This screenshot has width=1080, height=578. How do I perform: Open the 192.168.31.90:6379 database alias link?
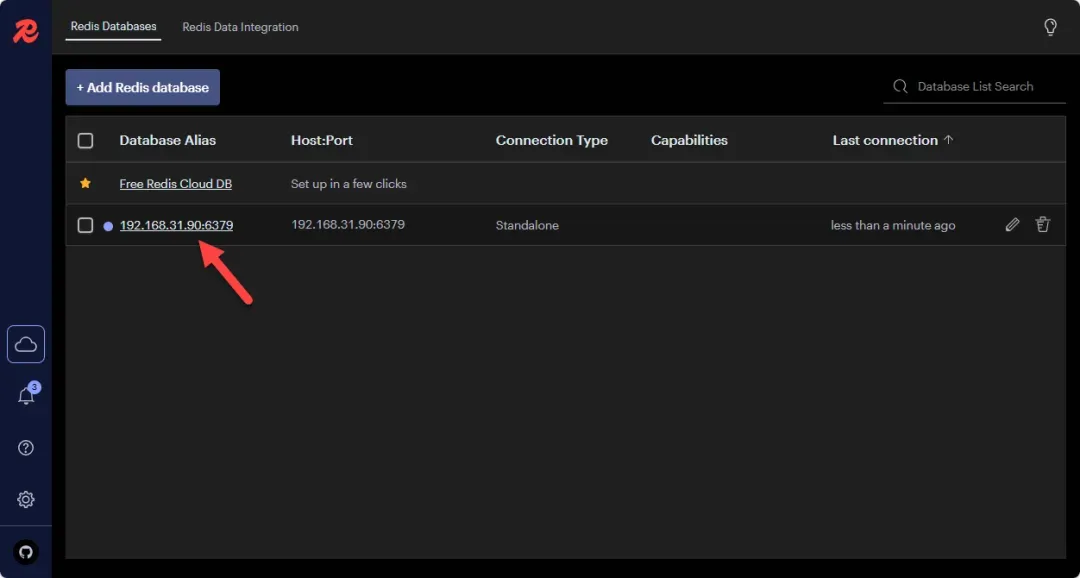coord(176,225)
